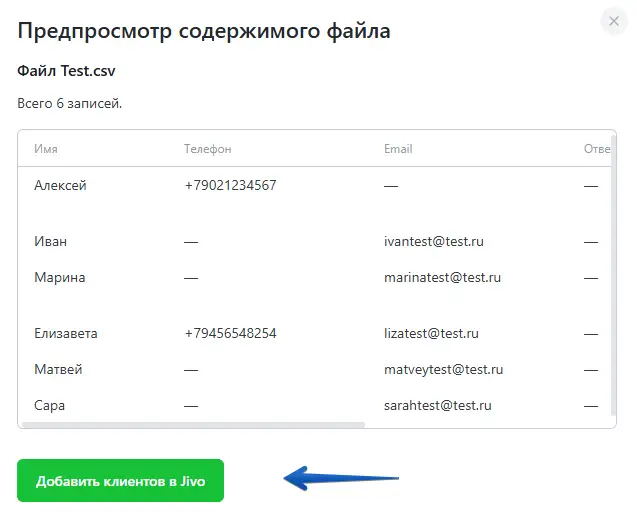Click the green Add clients to Jivo button

pyautogui.click(x=120, y=481)
